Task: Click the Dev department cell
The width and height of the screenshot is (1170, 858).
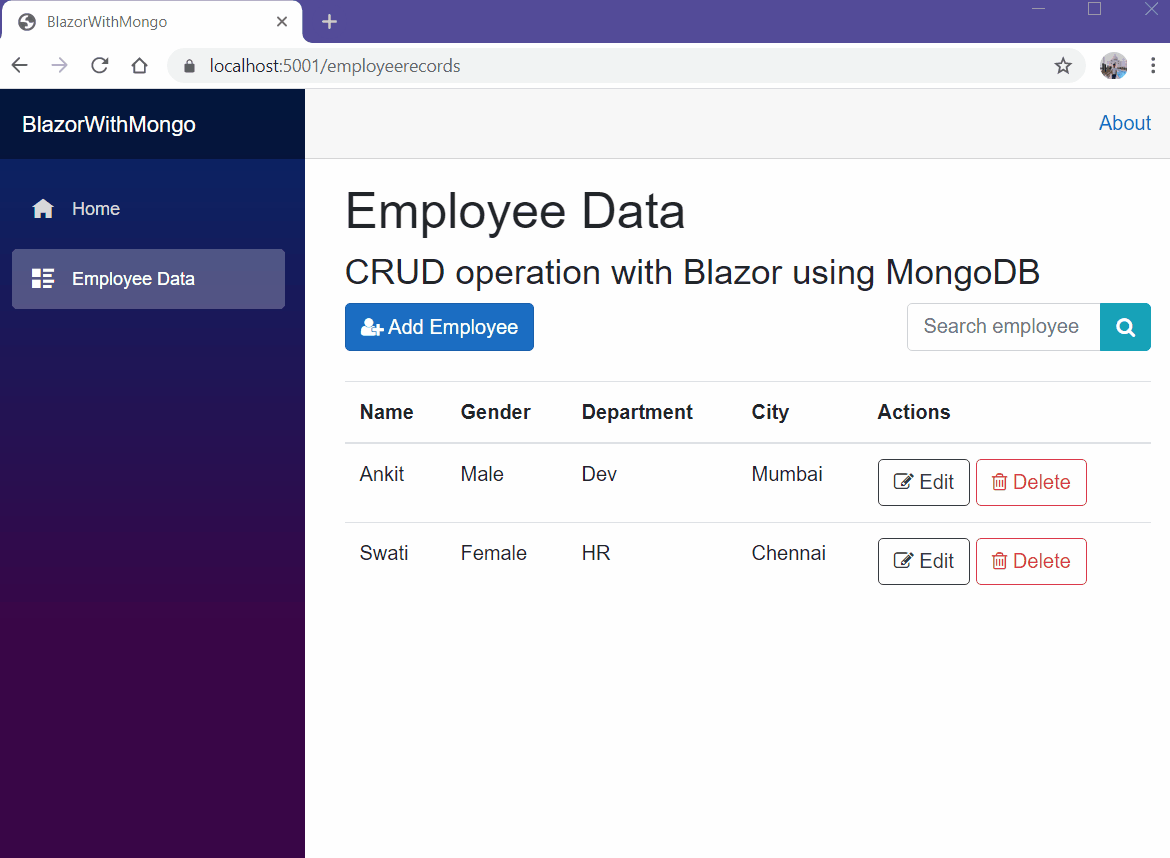Action: 599,474
